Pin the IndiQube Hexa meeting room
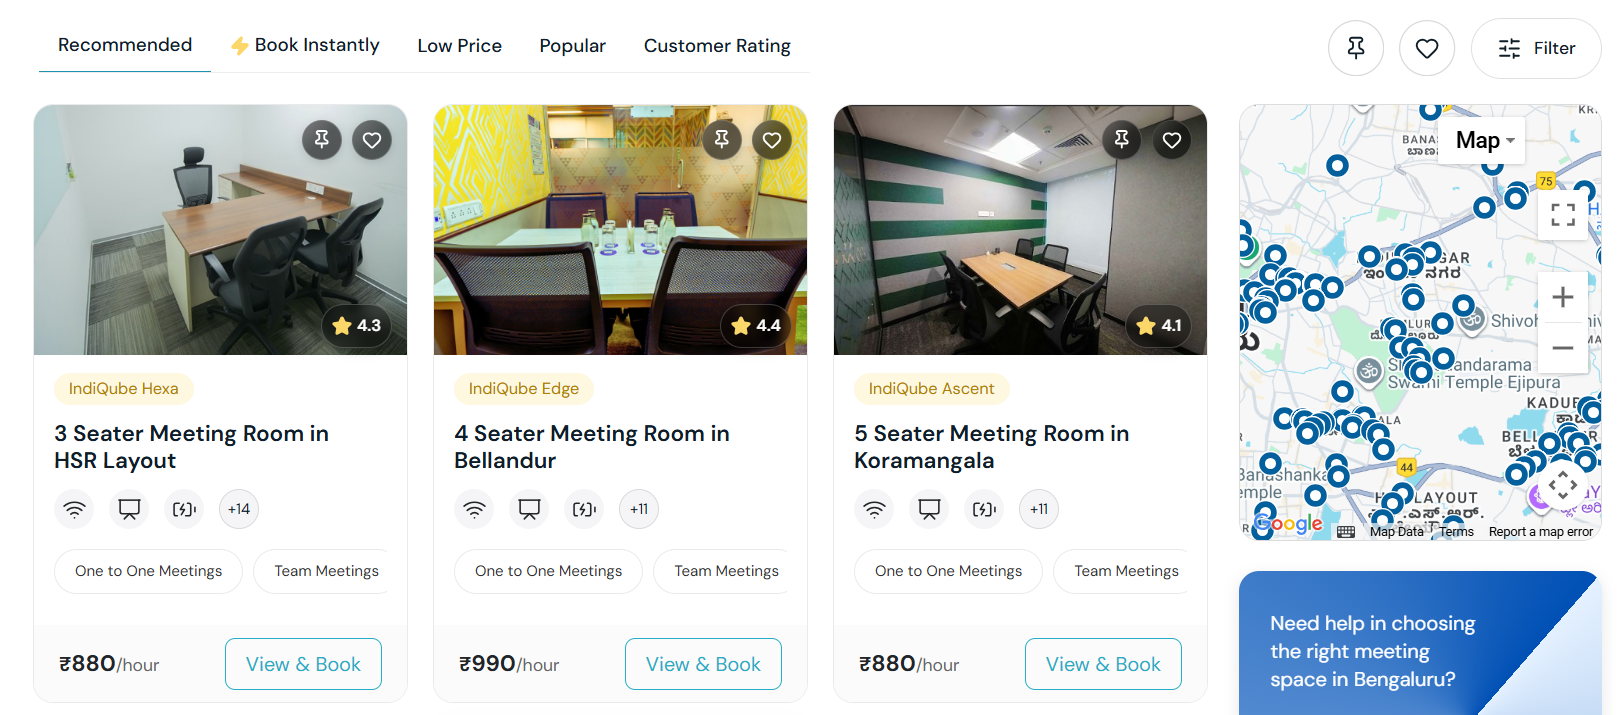 click(x=322, y=140)
